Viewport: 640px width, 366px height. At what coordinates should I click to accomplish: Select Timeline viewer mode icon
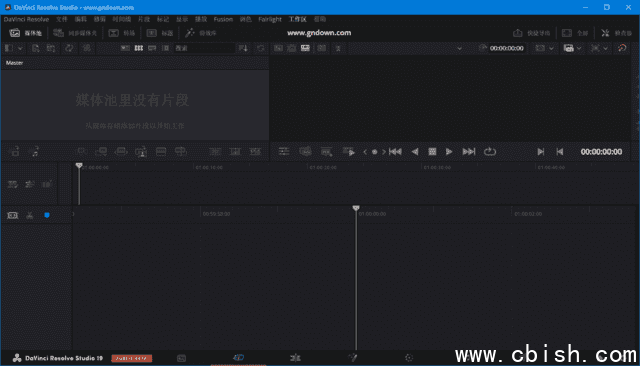(x=305, y=48)
